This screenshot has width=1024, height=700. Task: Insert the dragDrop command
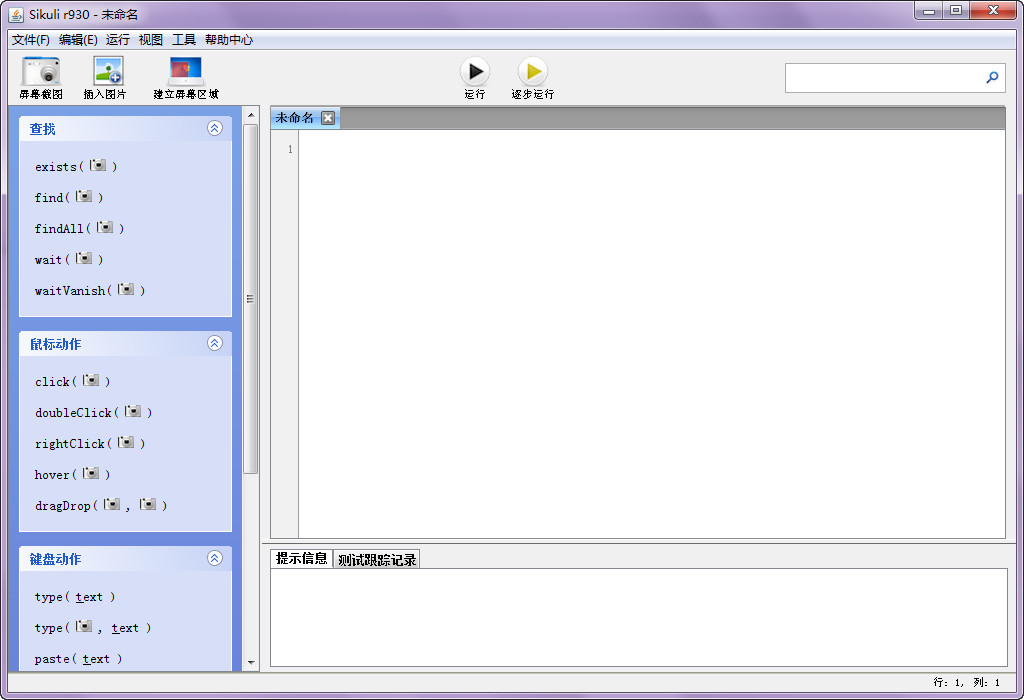click(101, 505)
